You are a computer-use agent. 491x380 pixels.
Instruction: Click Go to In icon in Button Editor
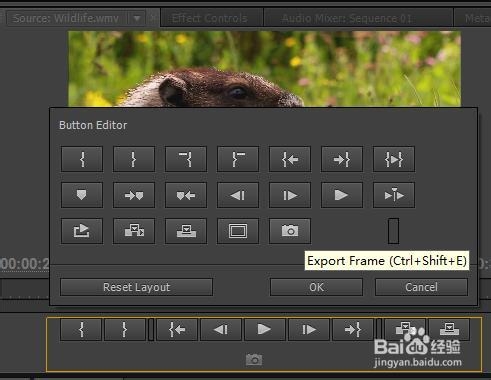click(x=290, y=159)
